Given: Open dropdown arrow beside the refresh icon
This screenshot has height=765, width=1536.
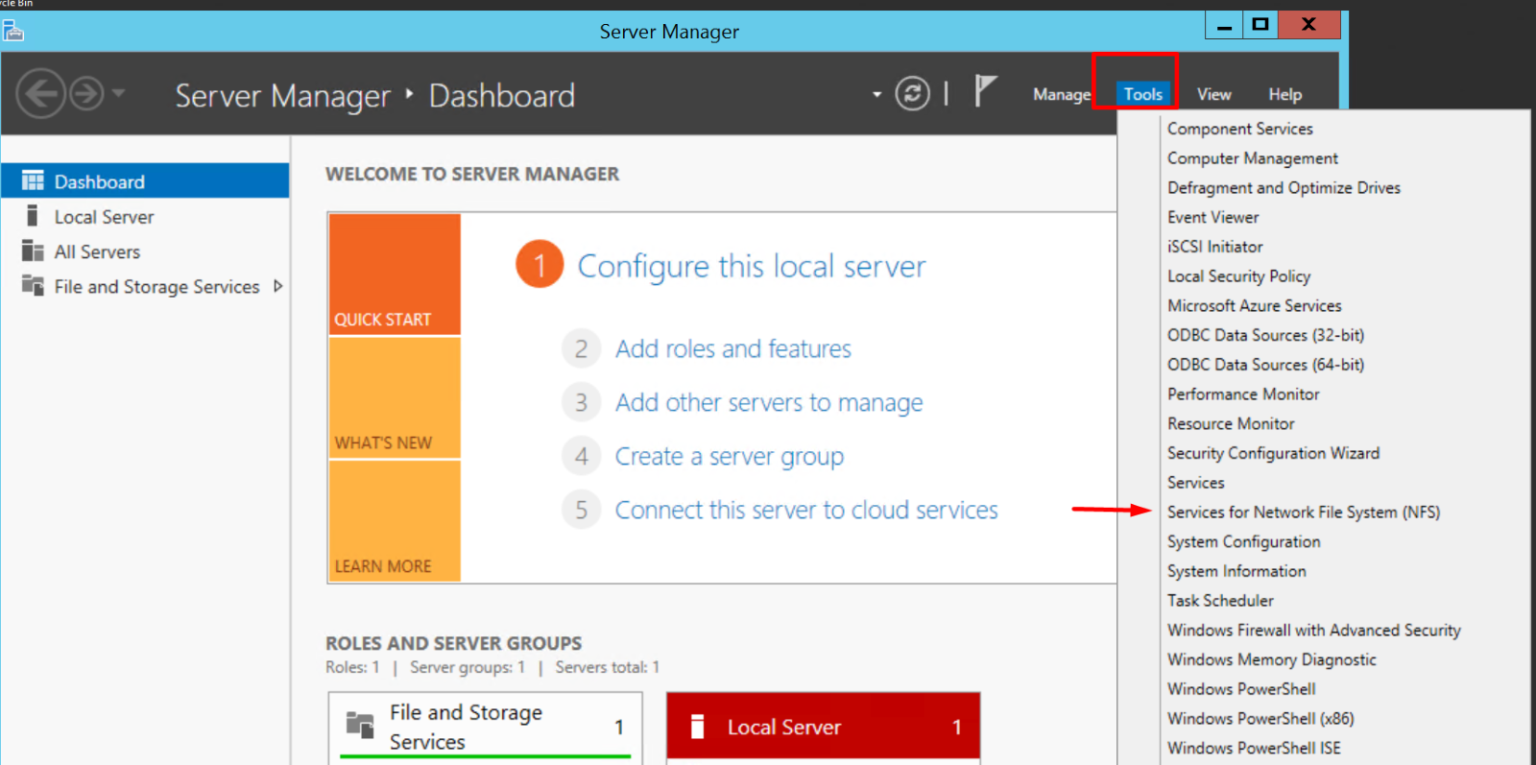Looking at the screenshot, I should 877,95.
